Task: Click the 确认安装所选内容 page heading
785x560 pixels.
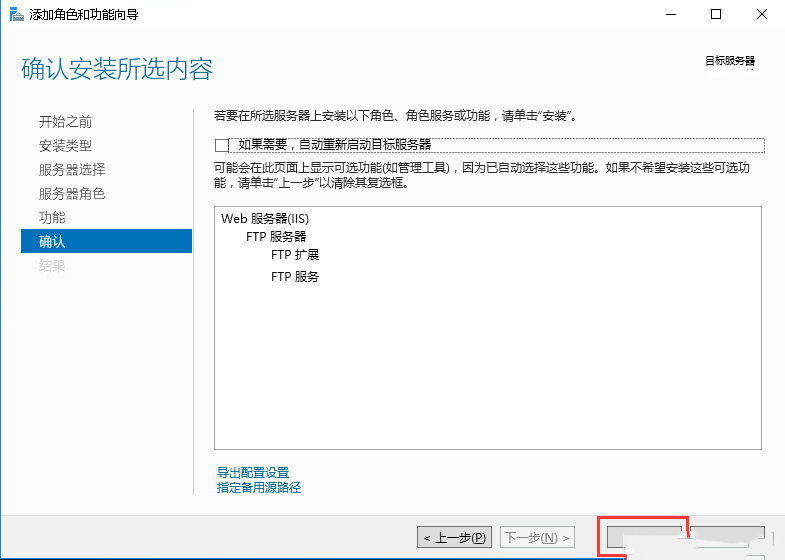Action: [x=117, y=69]
